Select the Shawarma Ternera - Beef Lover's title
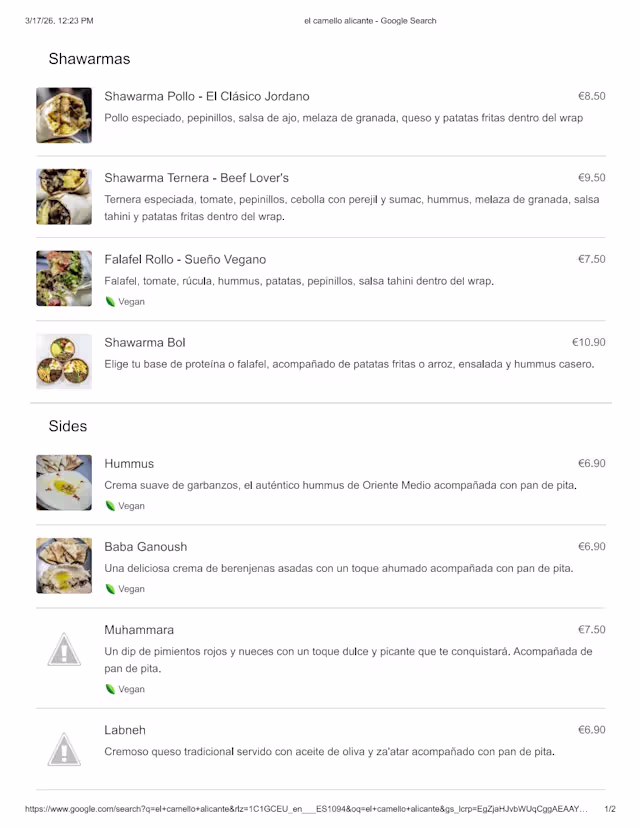Screen dimensions: 640x828 pyautogui.click(x=197, y=178)
